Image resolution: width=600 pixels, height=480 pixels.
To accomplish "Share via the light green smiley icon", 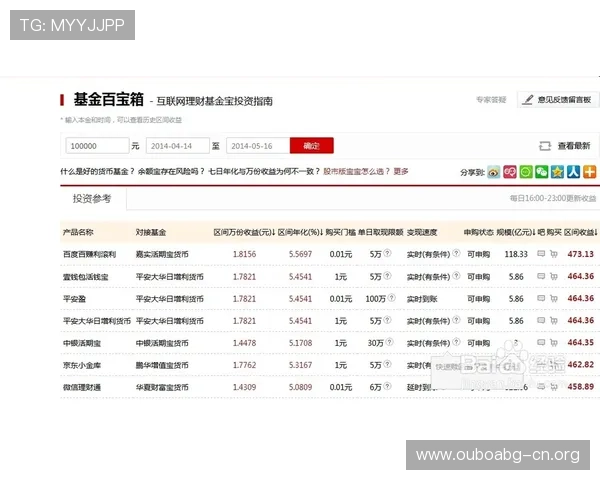I will click(526, 172).
